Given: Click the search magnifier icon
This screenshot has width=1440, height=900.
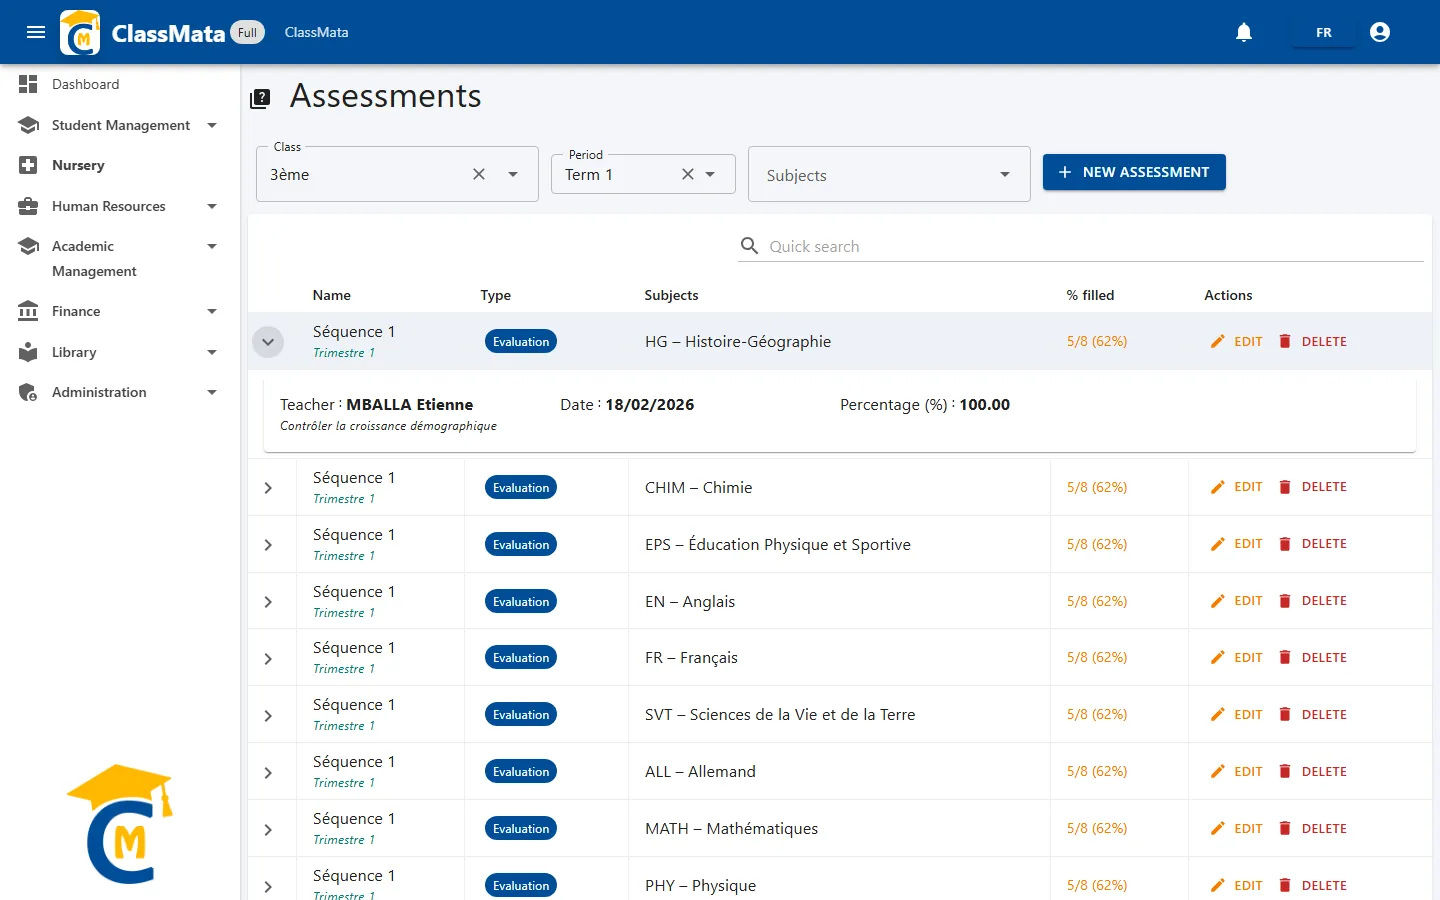Looking at the screenshot, I should (749, 246).
